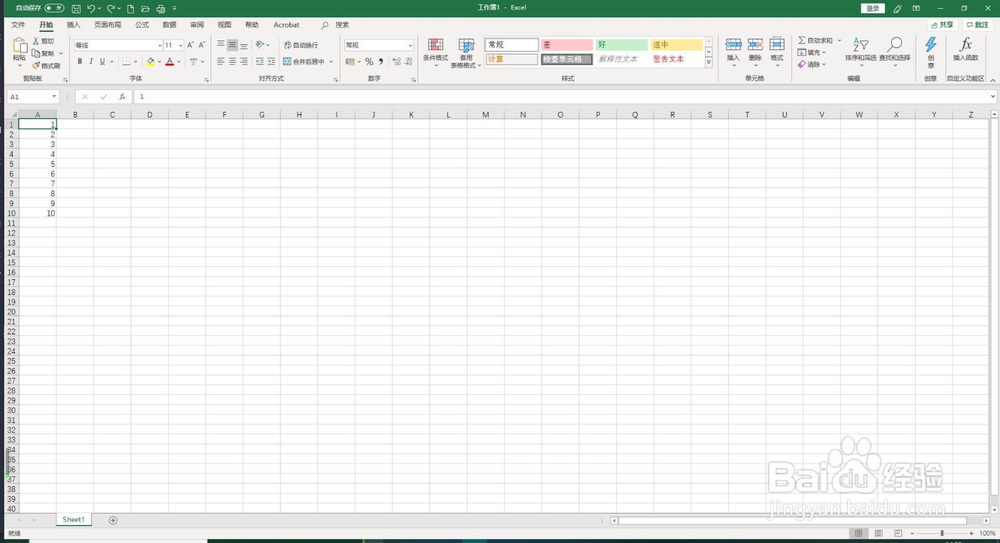1000x543 pixels.
Task: Click the 登录 sign-in button
Action: [872, 8]
